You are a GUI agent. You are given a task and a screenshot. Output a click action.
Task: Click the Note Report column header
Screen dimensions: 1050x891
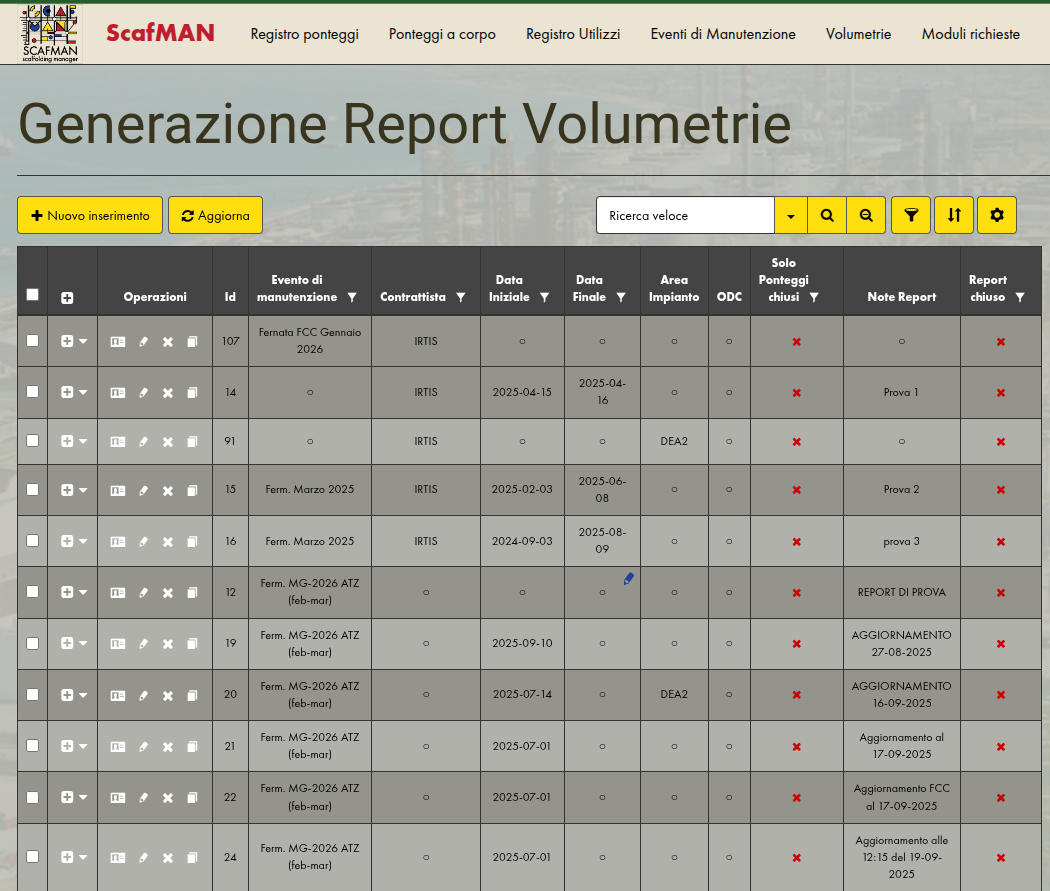click(x=901, y=297)
